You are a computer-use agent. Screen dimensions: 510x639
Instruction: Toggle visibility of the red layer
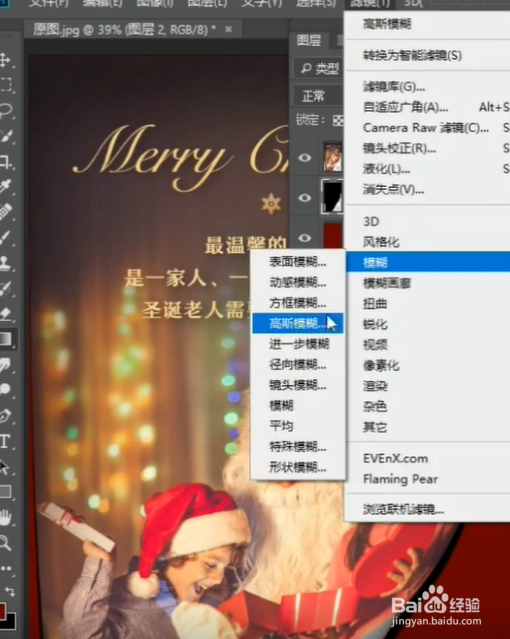coord(305,238)
